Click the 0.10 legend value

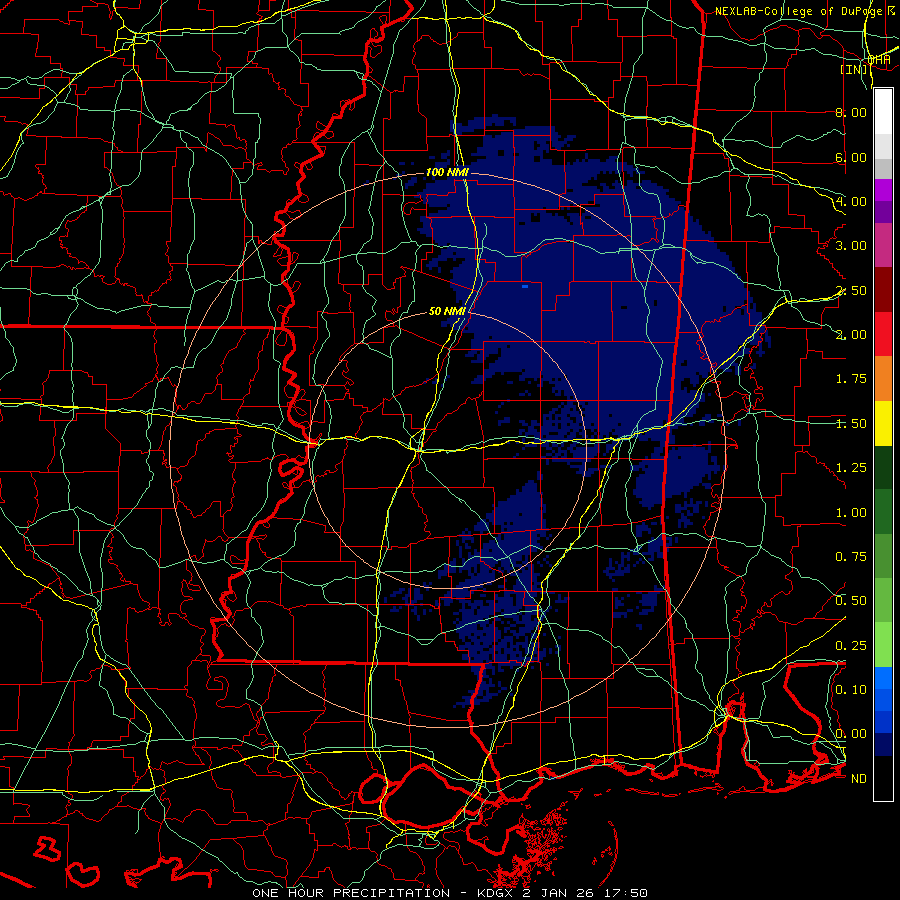pyautogui.click(x=851, y=690)
